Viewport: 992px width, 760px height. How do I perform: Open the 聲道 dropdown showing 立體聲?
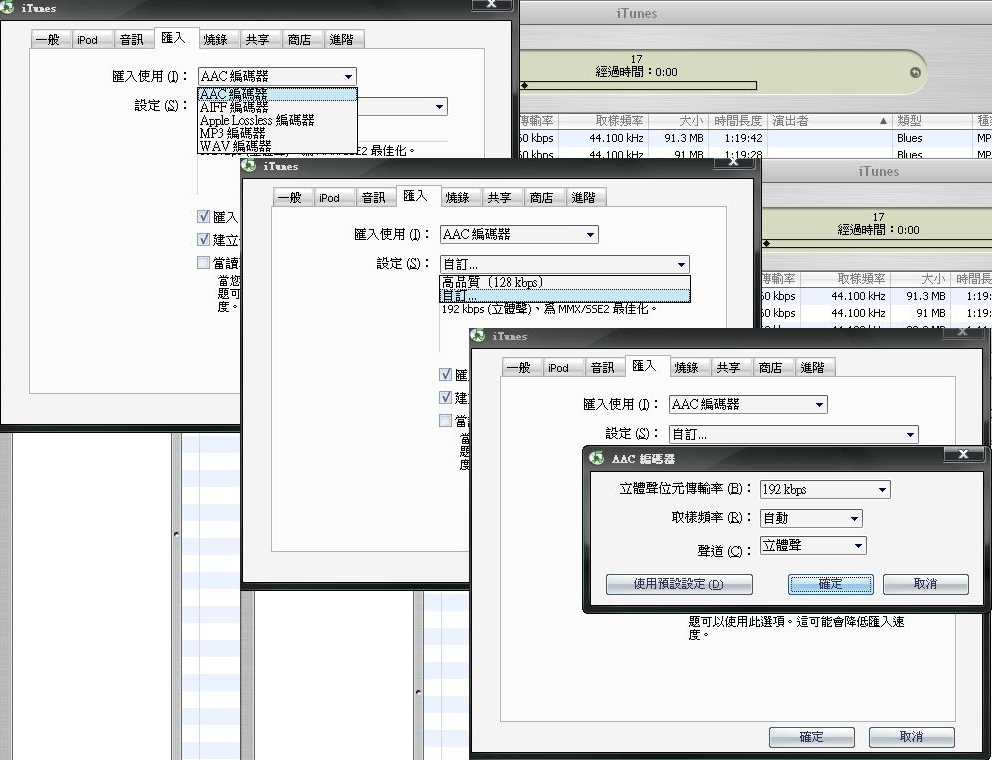812,546
